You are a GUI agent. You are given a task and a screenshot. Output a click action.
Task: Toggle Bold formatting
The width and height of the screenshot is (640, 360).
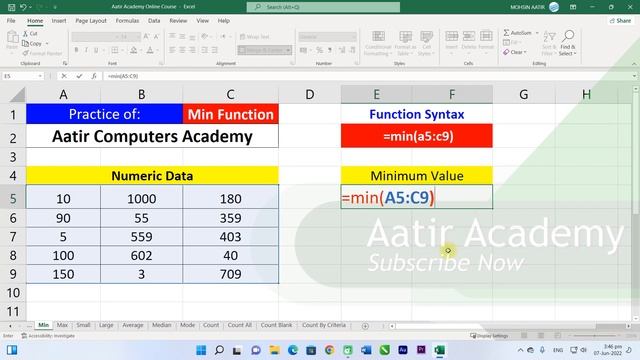[76, 50]
